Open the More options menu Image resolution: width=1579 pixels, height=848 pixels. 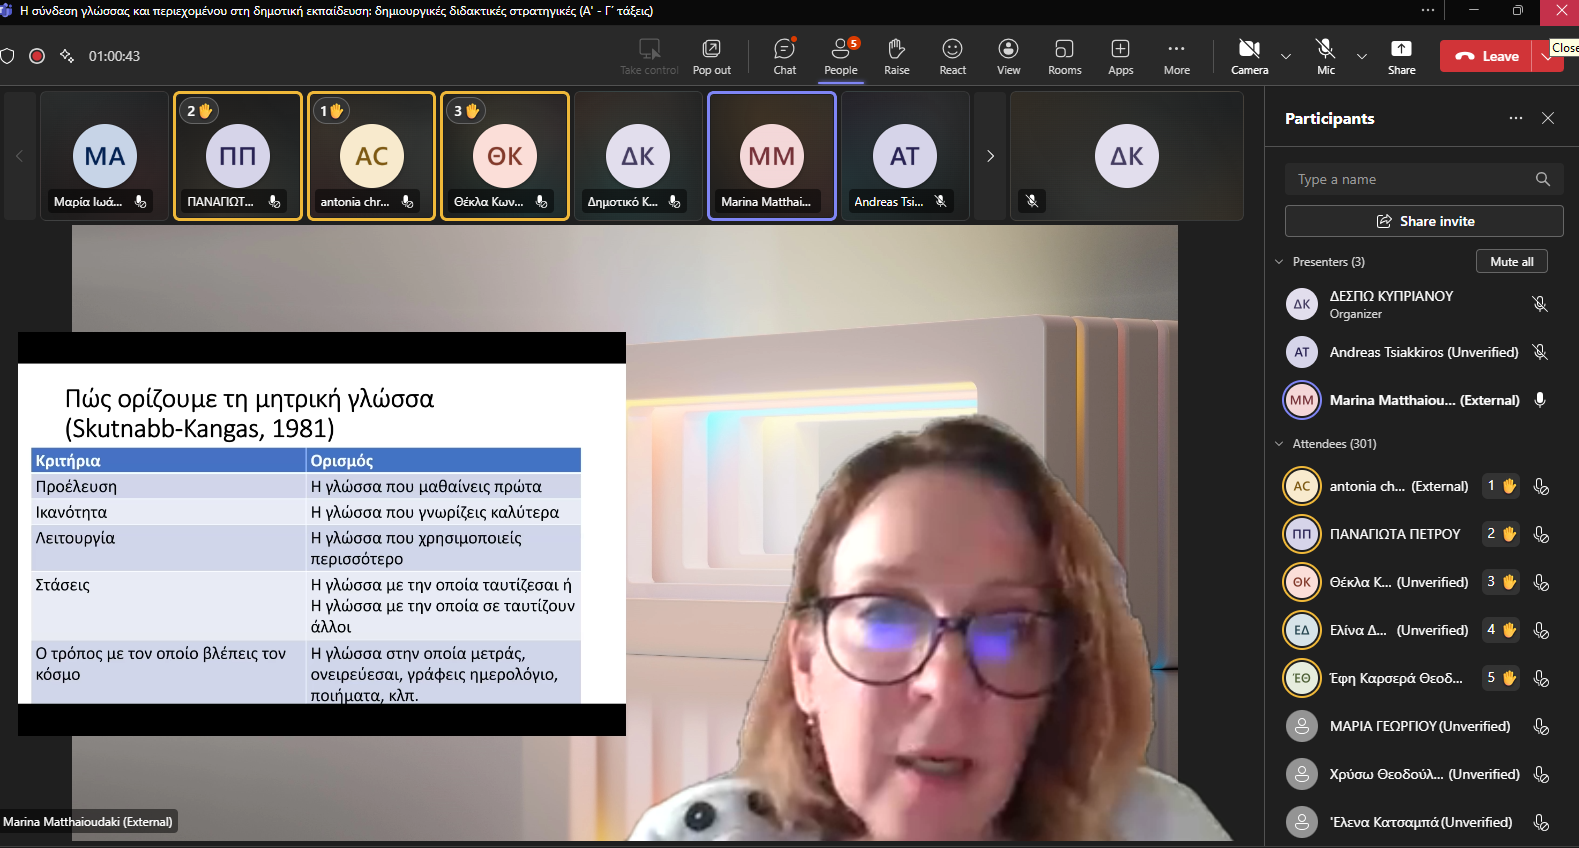point(1176,56)
